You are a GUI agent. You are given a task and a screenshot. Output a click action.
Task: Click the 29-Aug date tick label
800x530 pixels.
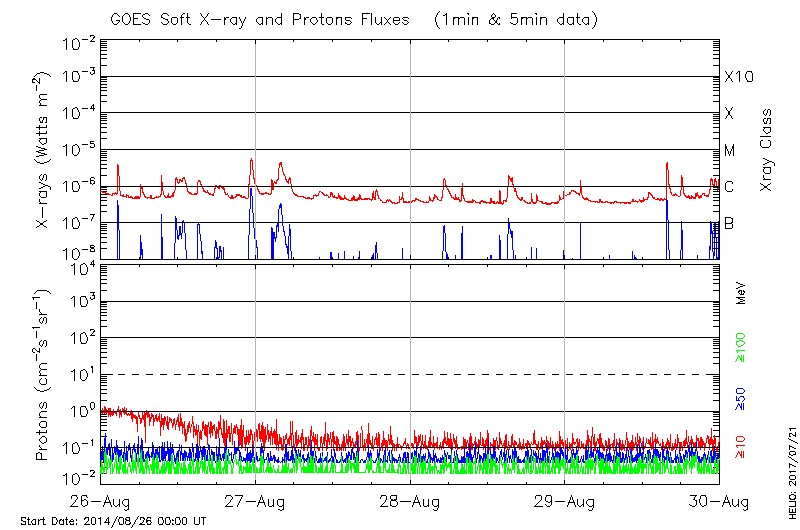click(565, 500)
